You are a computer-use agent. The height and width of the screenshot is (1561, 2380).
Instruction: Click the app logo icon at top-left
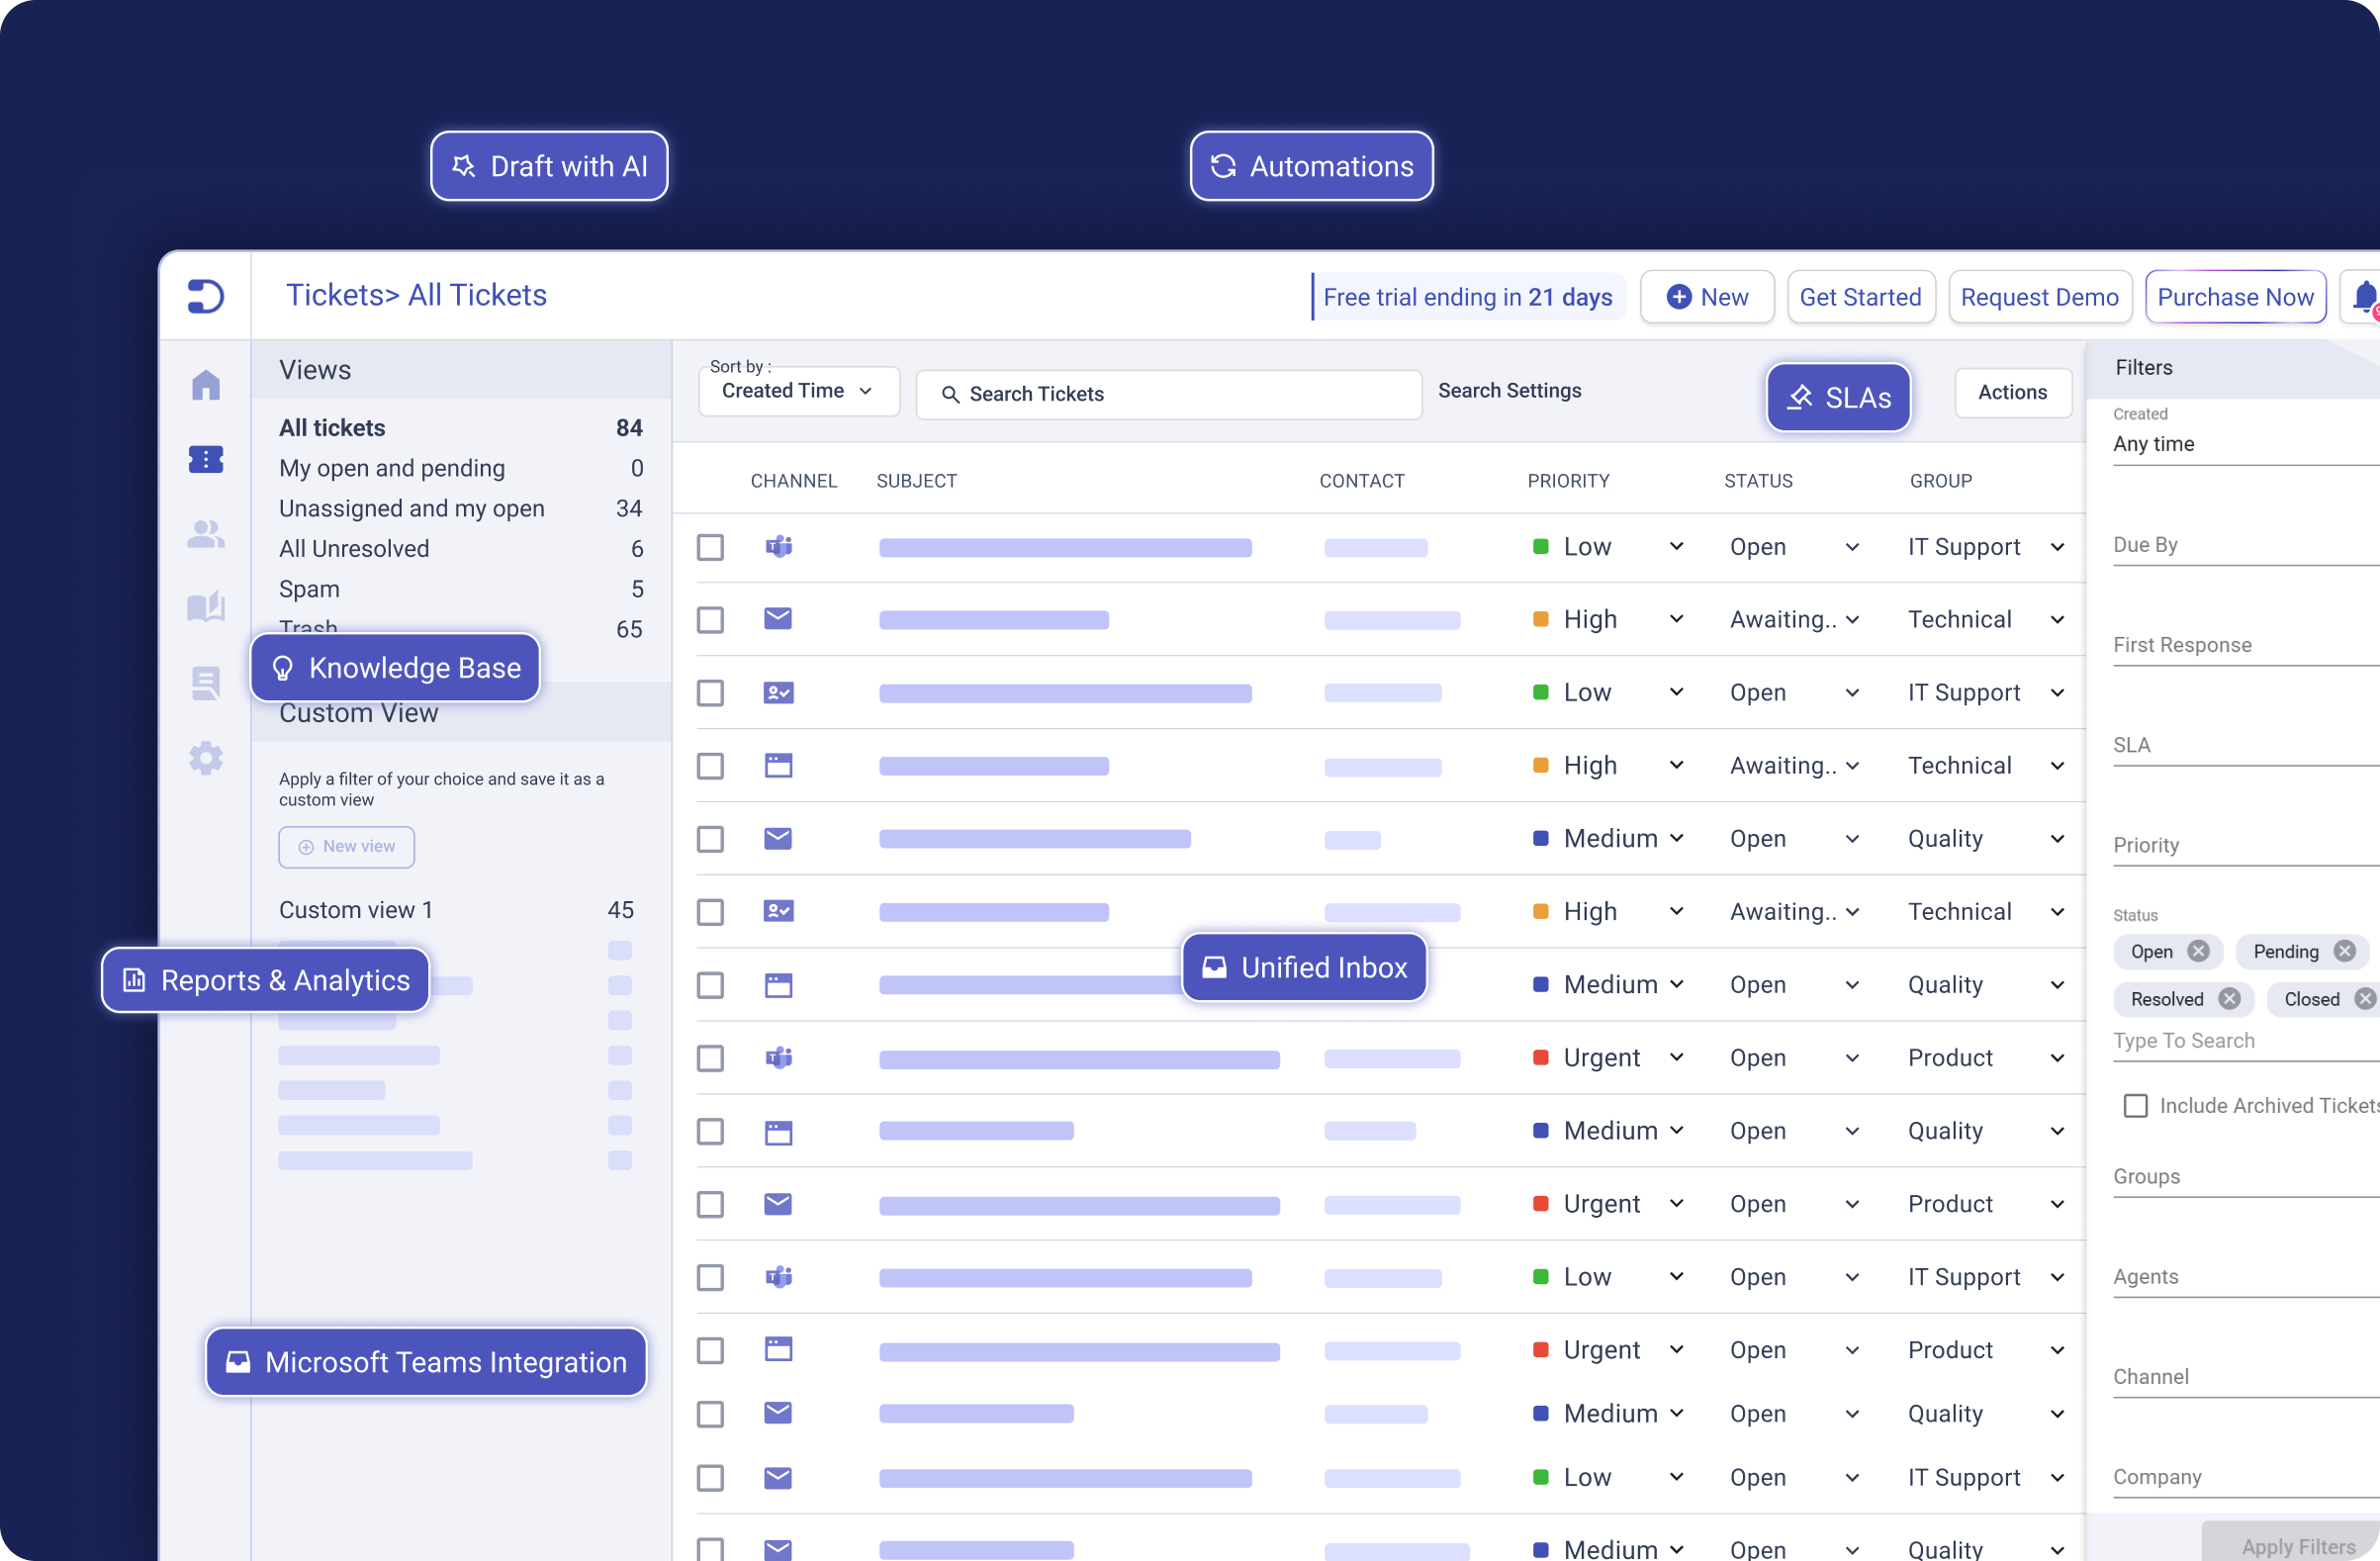pos(206,296)
